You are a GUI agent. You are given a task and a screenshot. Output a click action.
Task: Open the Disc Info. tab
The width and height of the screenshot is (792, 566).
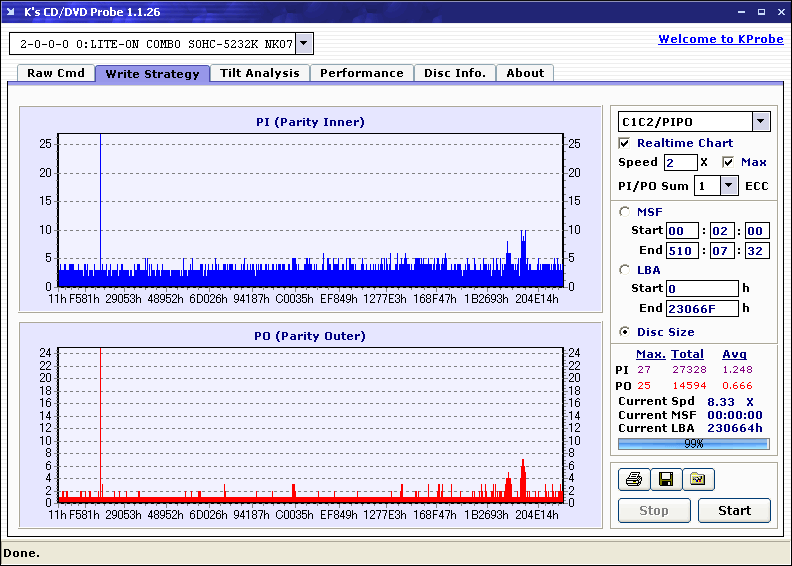[x=455, y=73]
